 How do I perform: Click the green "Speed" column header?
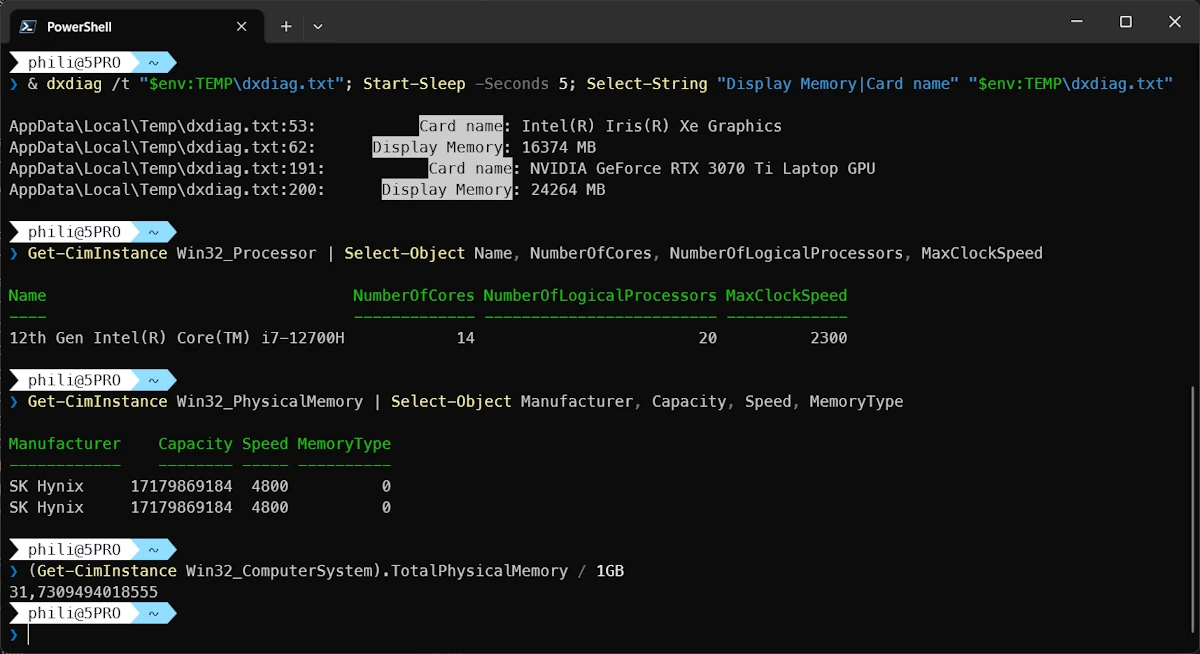pos(265,443)
